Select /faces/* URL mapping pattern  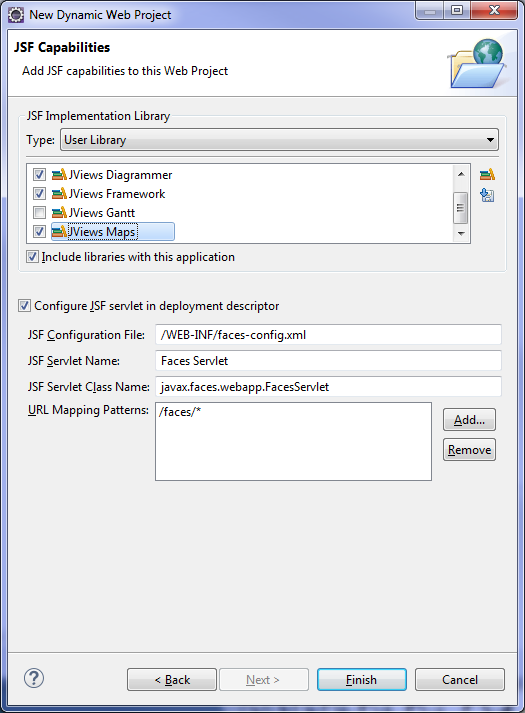[180, 412]
